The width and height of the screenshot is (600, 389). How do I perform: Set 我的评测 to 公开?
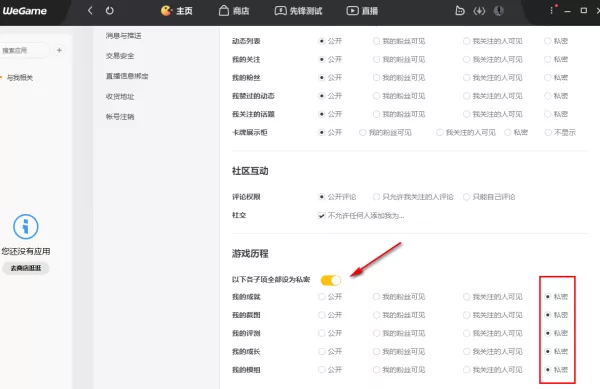tap(321, 333)
